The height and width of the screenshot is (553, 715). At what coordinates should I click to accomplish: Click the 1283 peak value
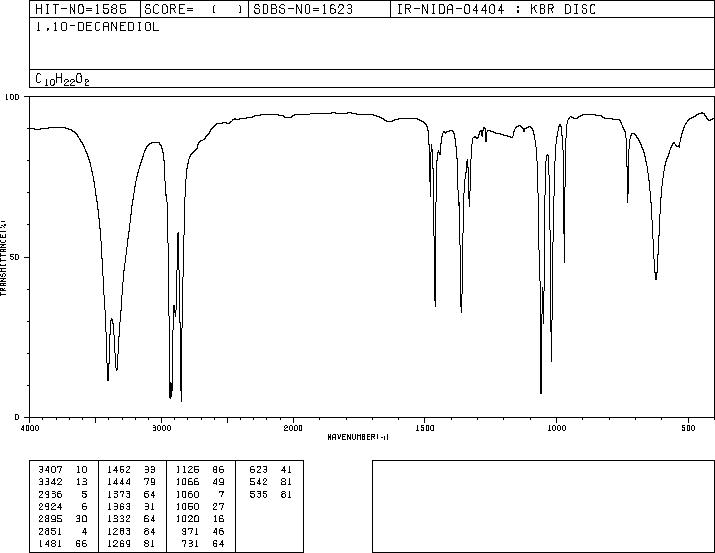119,531
